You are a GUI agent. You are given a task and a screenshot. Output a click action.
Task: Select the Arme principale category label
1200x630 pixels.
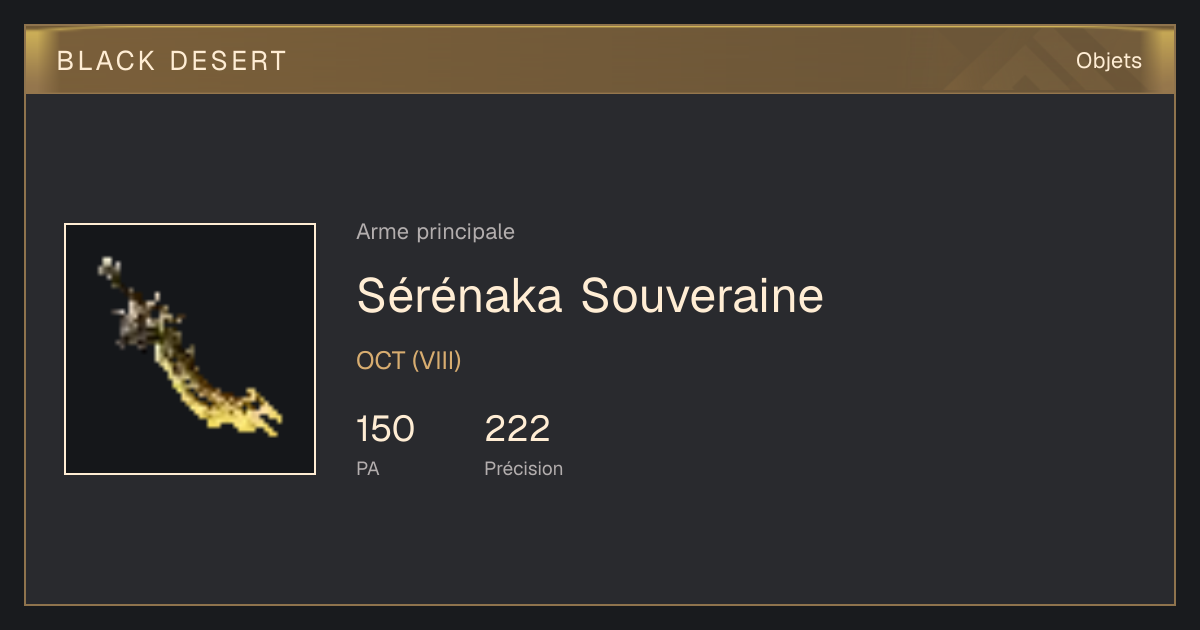click(436, 232)
